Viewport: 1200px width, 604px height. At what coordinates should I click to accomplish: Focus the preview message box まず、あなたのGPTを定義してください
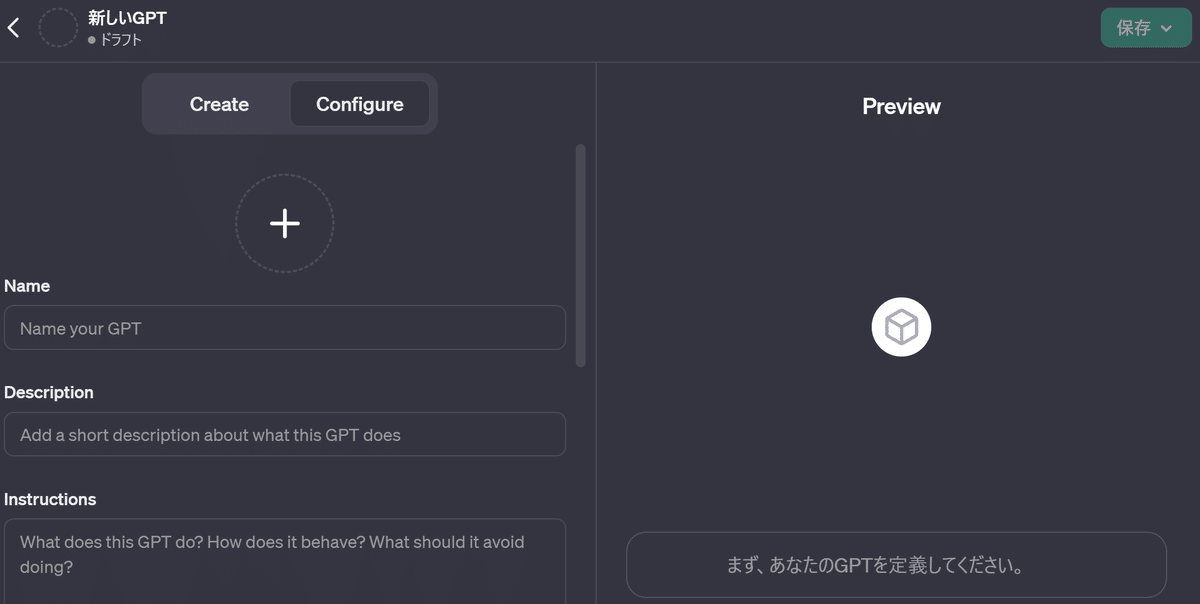pyautogui.click(x=896, y=565)
